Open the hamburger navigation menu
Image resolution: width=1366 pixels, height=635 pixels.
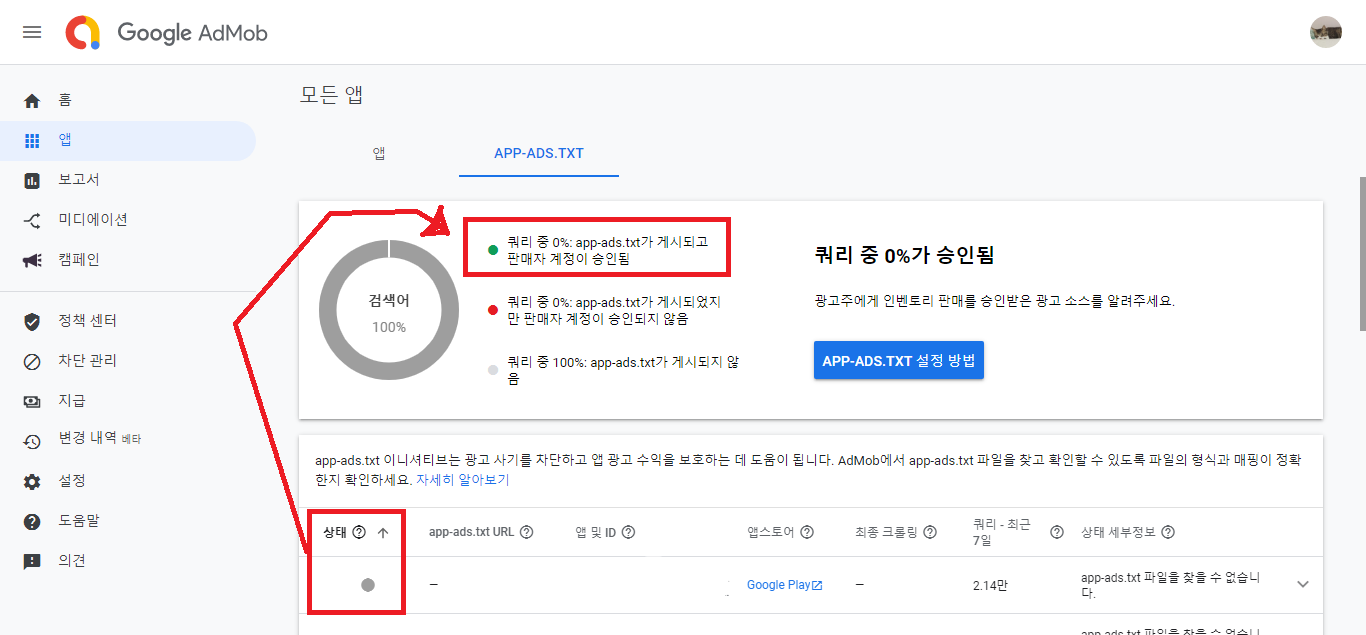click(32, 32)
